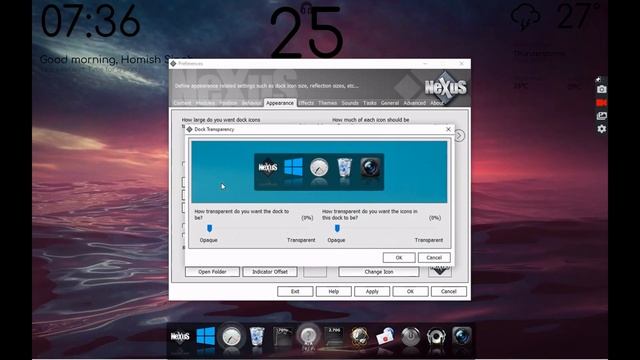Screen dimensions: 640x360
Task: Open the General tab
Action: point(390,103)
